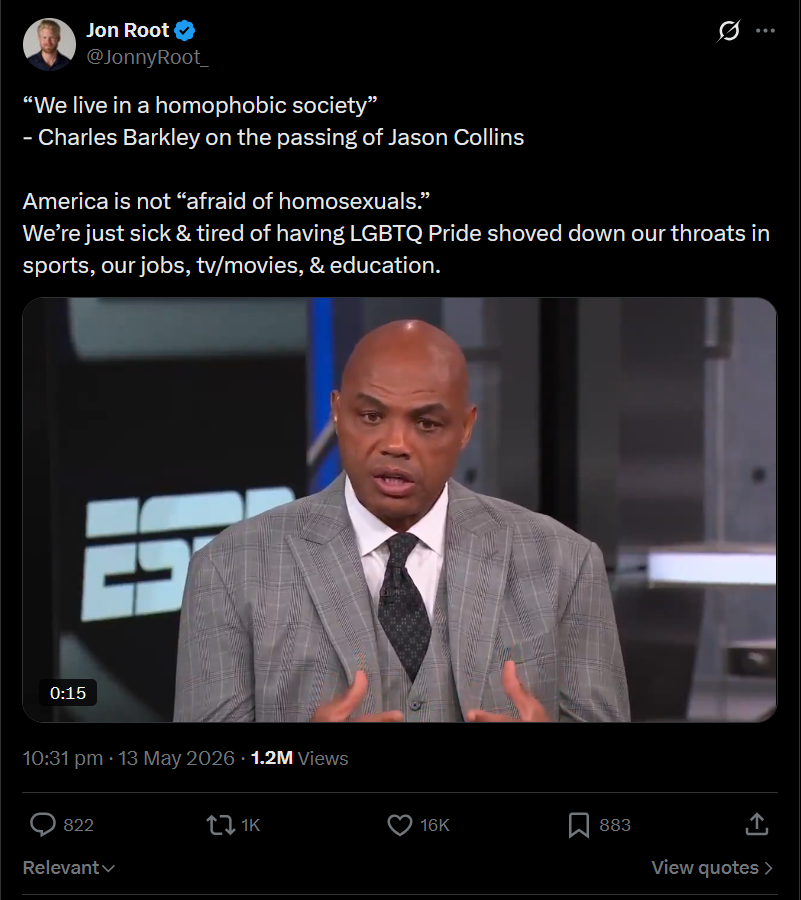Bookmark the post with the bookmark icon
Viewport: 801px width, 900px height.
click(x=578, y=825)
